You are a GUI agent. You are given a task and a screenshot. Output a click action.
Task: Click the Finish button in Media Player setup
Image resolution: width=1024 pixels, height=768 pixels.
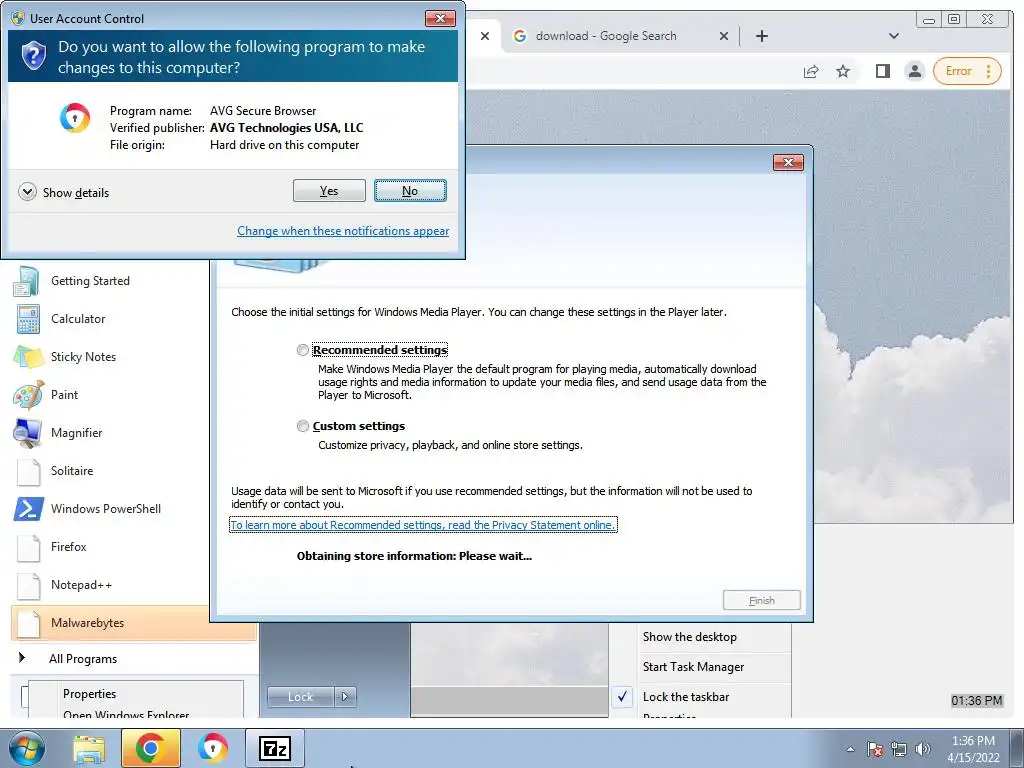tap(761, 600)
